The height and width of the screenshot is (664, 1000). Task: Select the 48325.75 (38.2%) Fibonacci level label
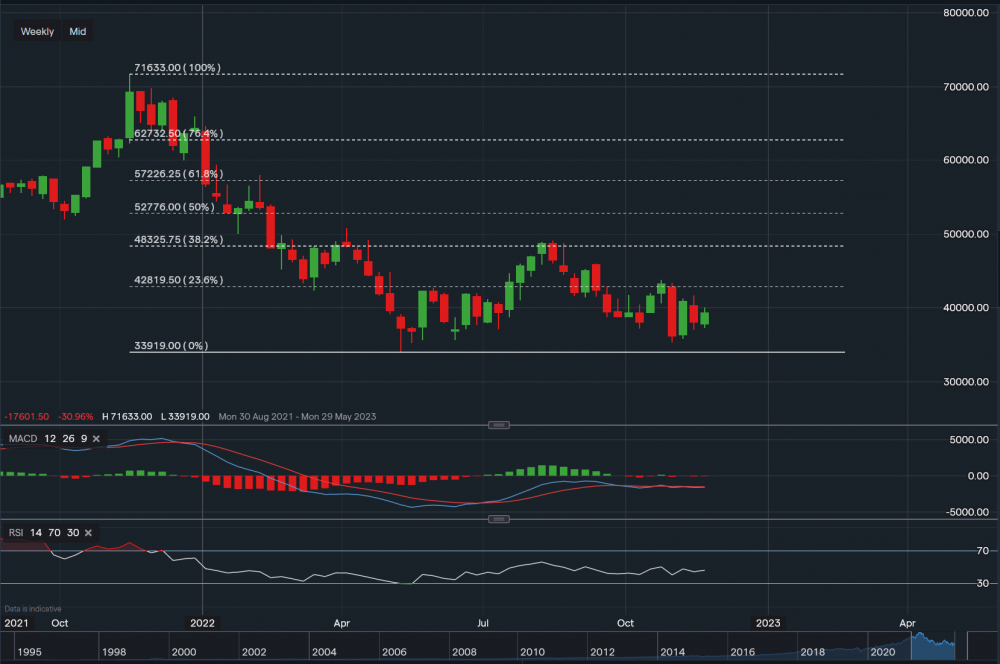point(178,240)
